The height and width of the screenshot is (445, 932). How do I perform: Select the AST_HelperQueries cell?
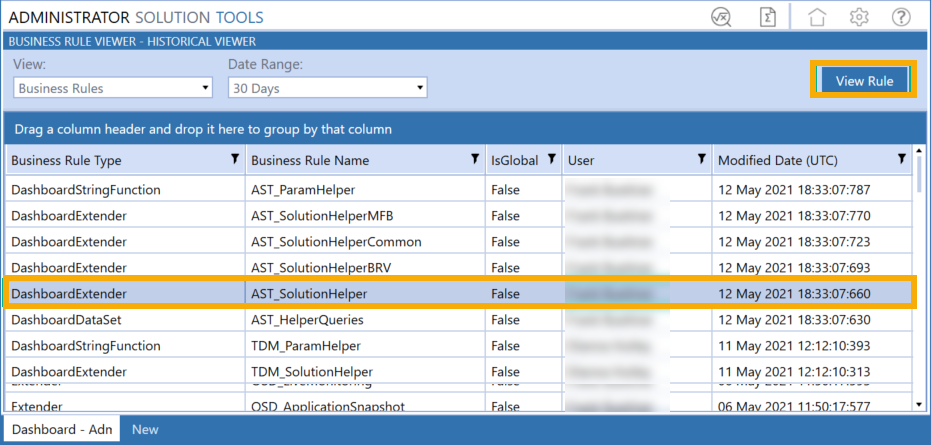click(366, 320)
